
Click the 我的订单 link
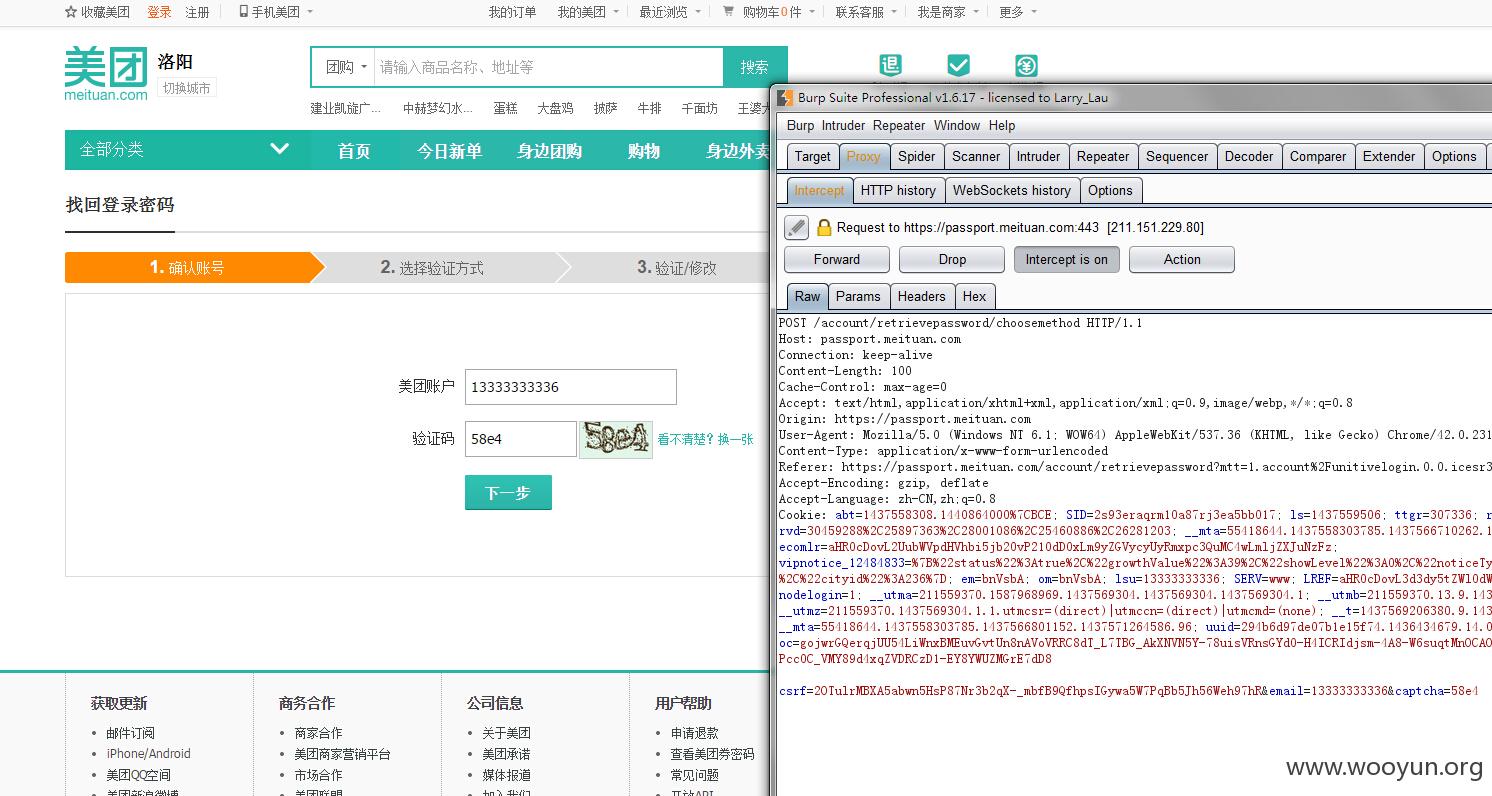coord(512,12)
